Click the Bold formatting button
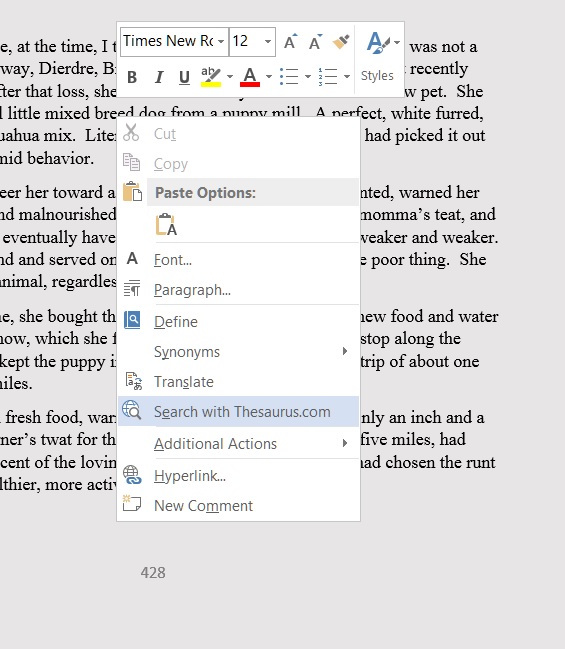 (132, 77)
